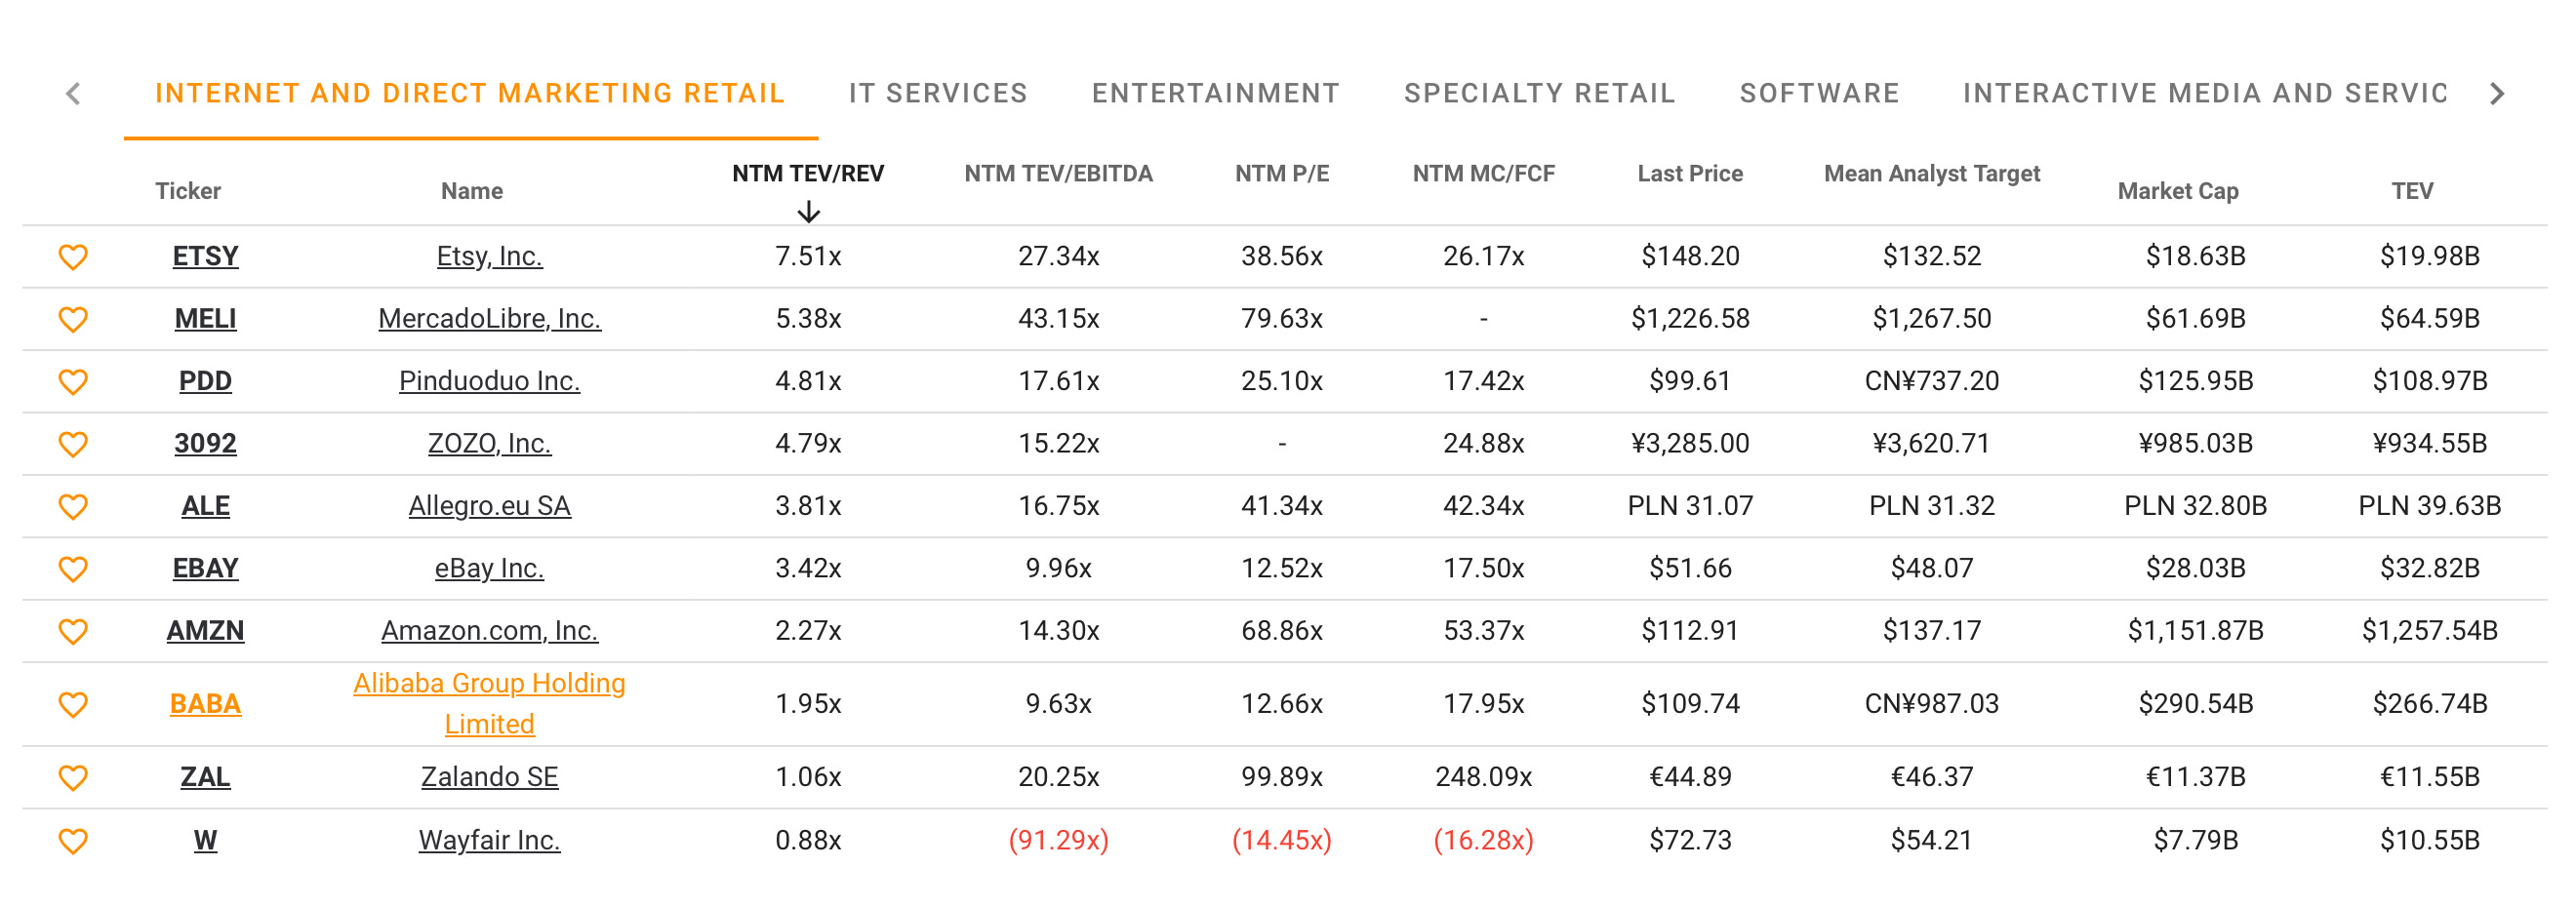
Task: Favorite ZAL with the heart icon
Action: [x=73, y=778]
